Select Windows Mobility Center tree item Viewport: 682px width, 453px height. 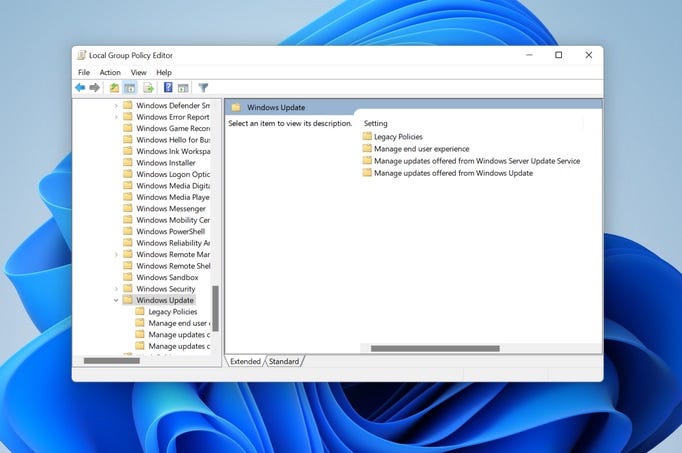click(173, 220)
